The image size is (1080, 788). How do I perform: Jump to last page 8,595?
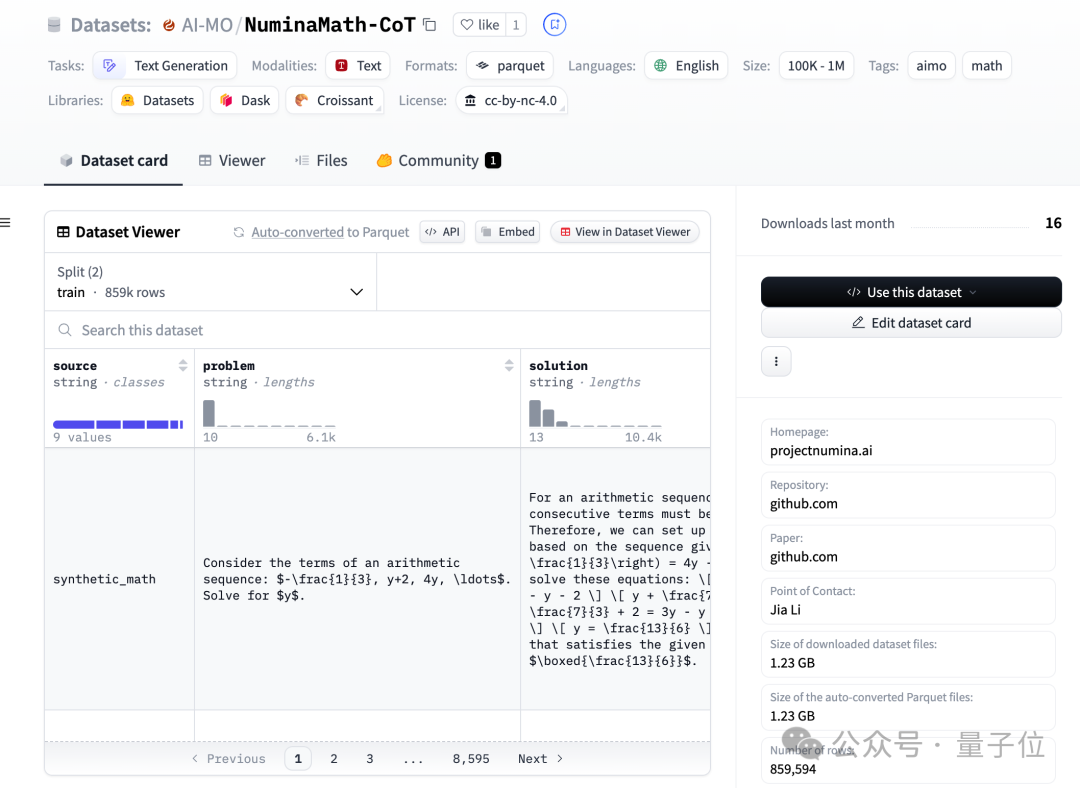coord(471,758)
